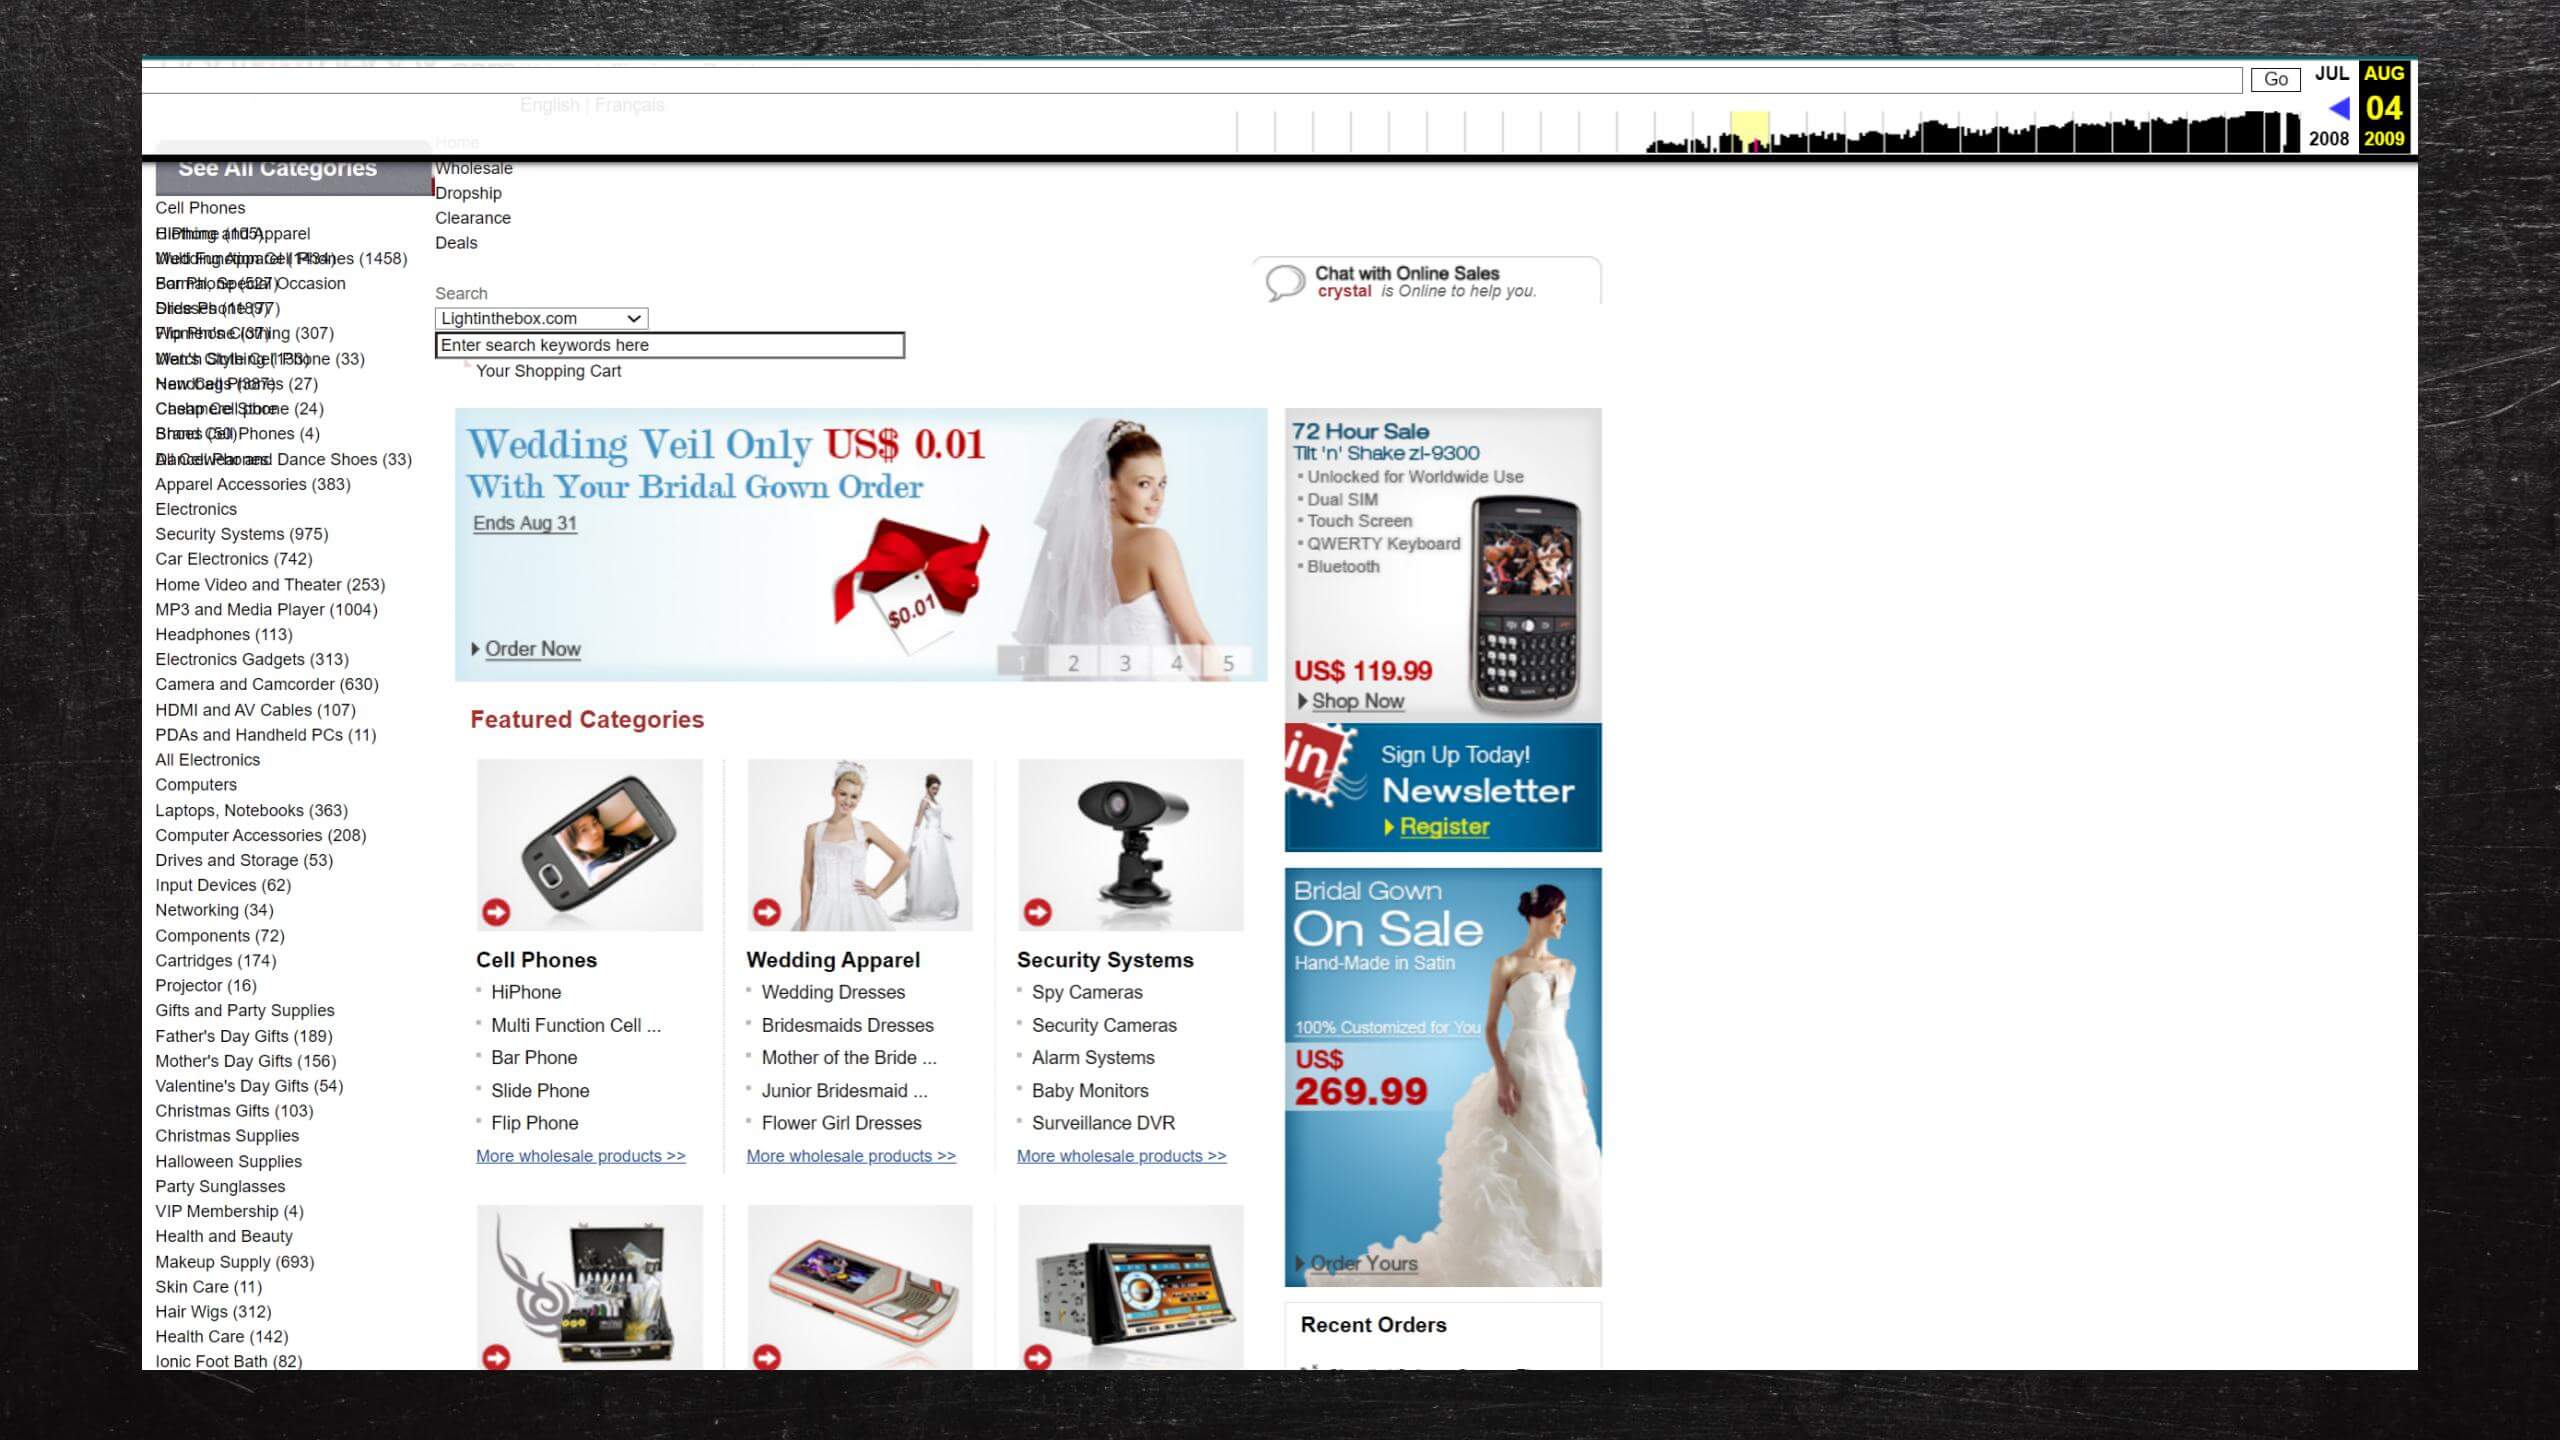Click the See All Categories header
This screenshot has height=1440, width=2560.
point(293,168)
